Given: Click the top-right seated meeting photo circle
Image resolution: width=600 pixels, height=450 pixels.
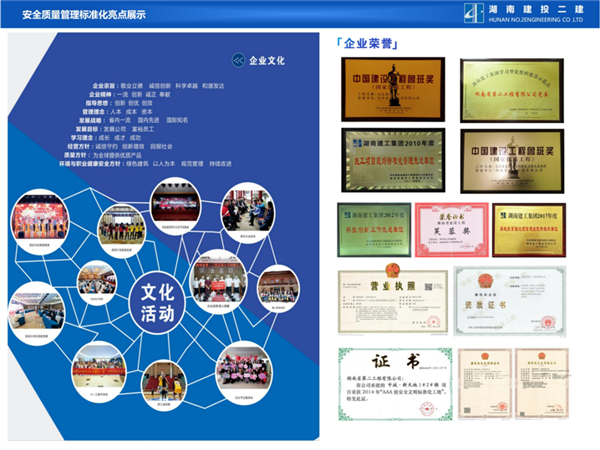Looking at the screenshot, I should coord(247,205).
